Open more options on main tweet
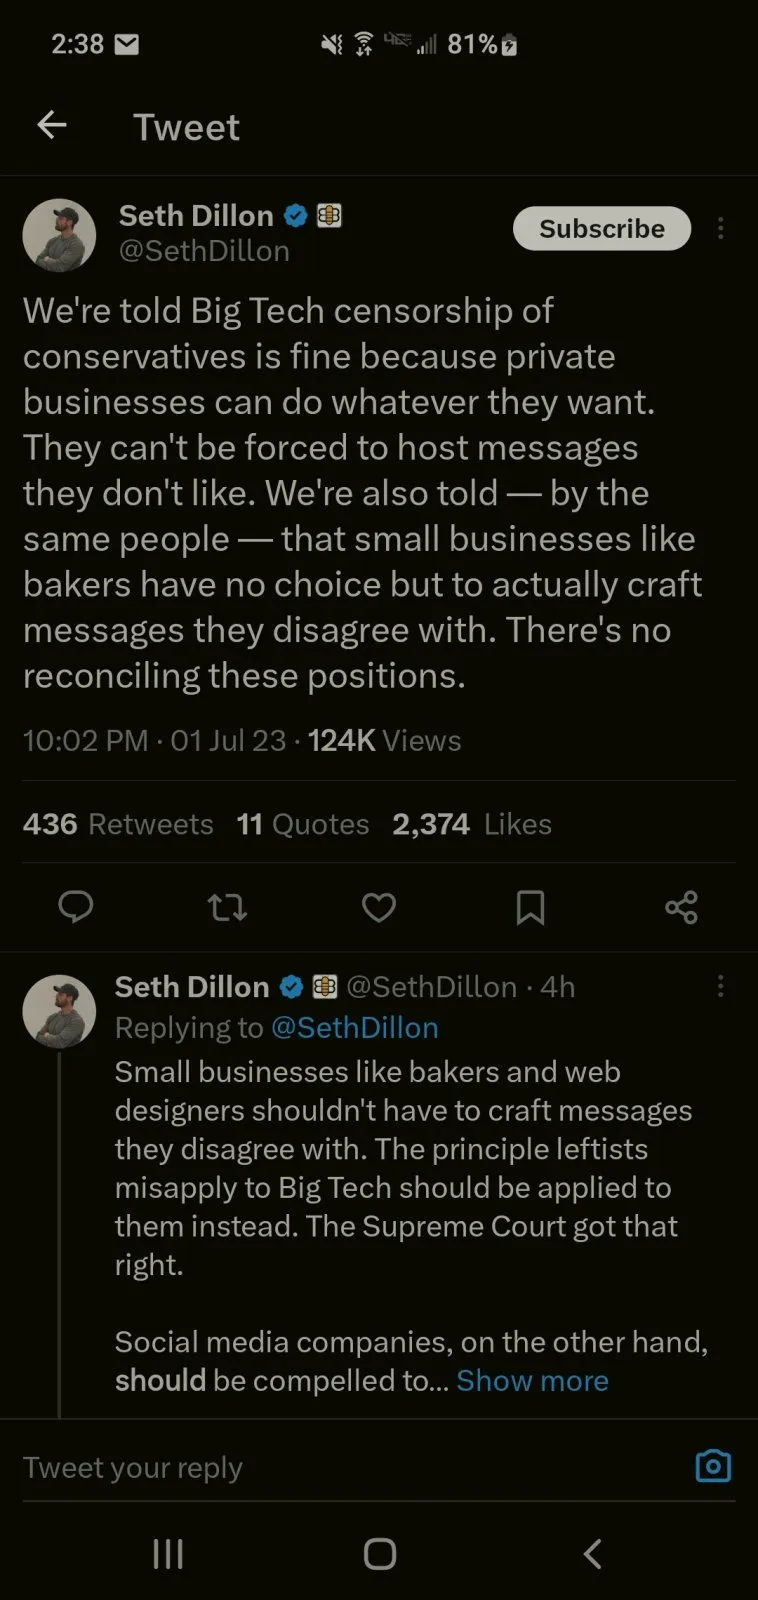The width and height of the screenshot is (758, 1600). (x=720, y=228)
